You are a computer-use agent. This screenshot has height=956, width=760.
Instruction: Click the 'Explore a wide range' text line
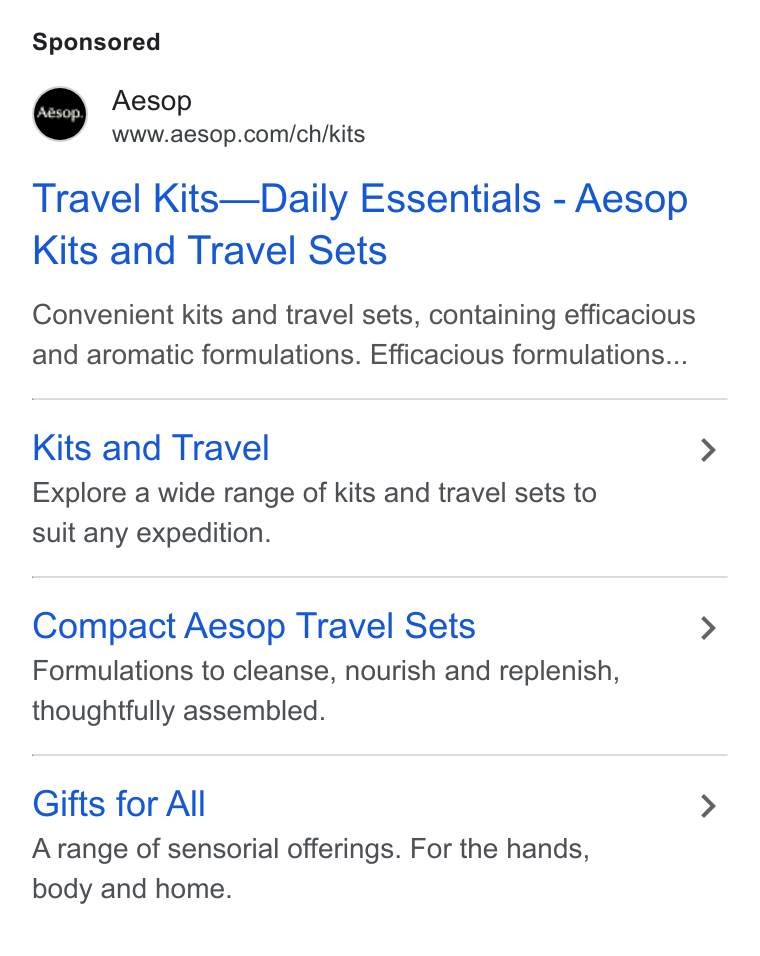[x=314, y=493]
